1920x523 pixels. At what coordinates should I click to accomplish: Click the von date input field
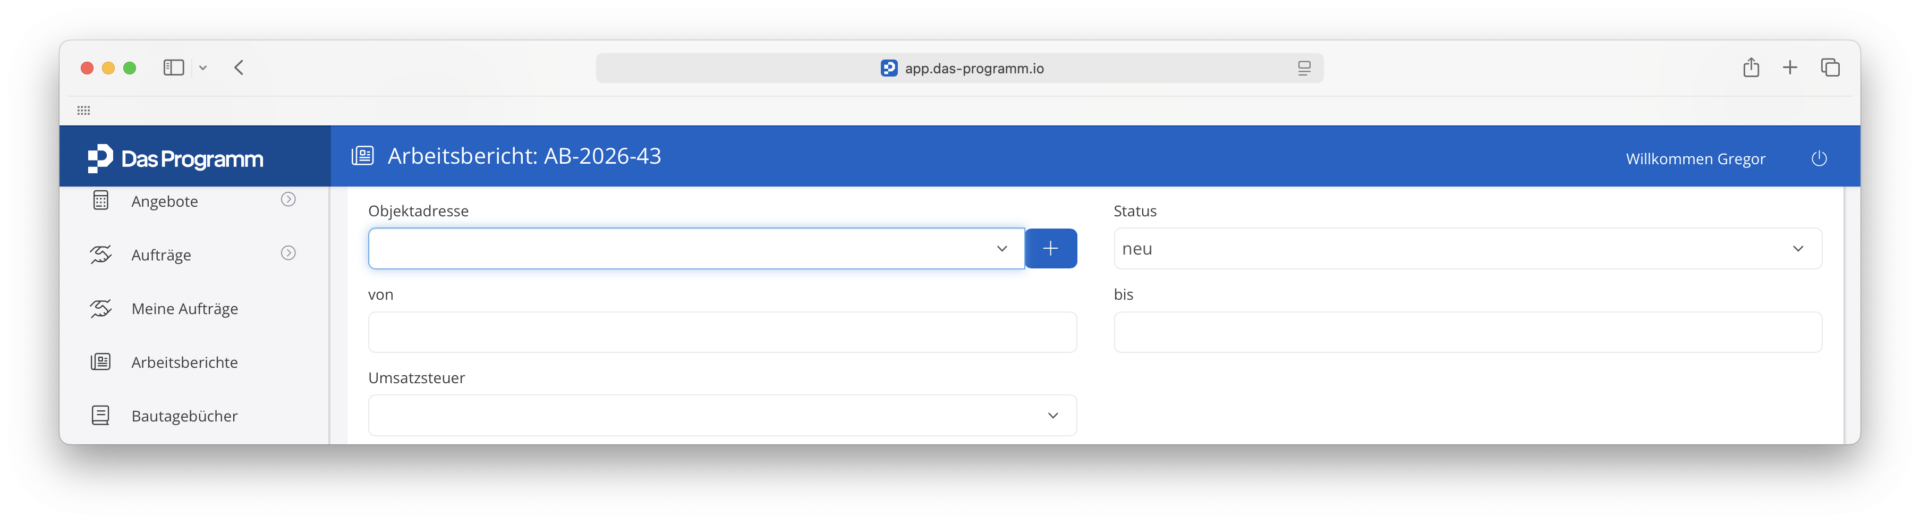pyautogui.click(x=722, y=332)
